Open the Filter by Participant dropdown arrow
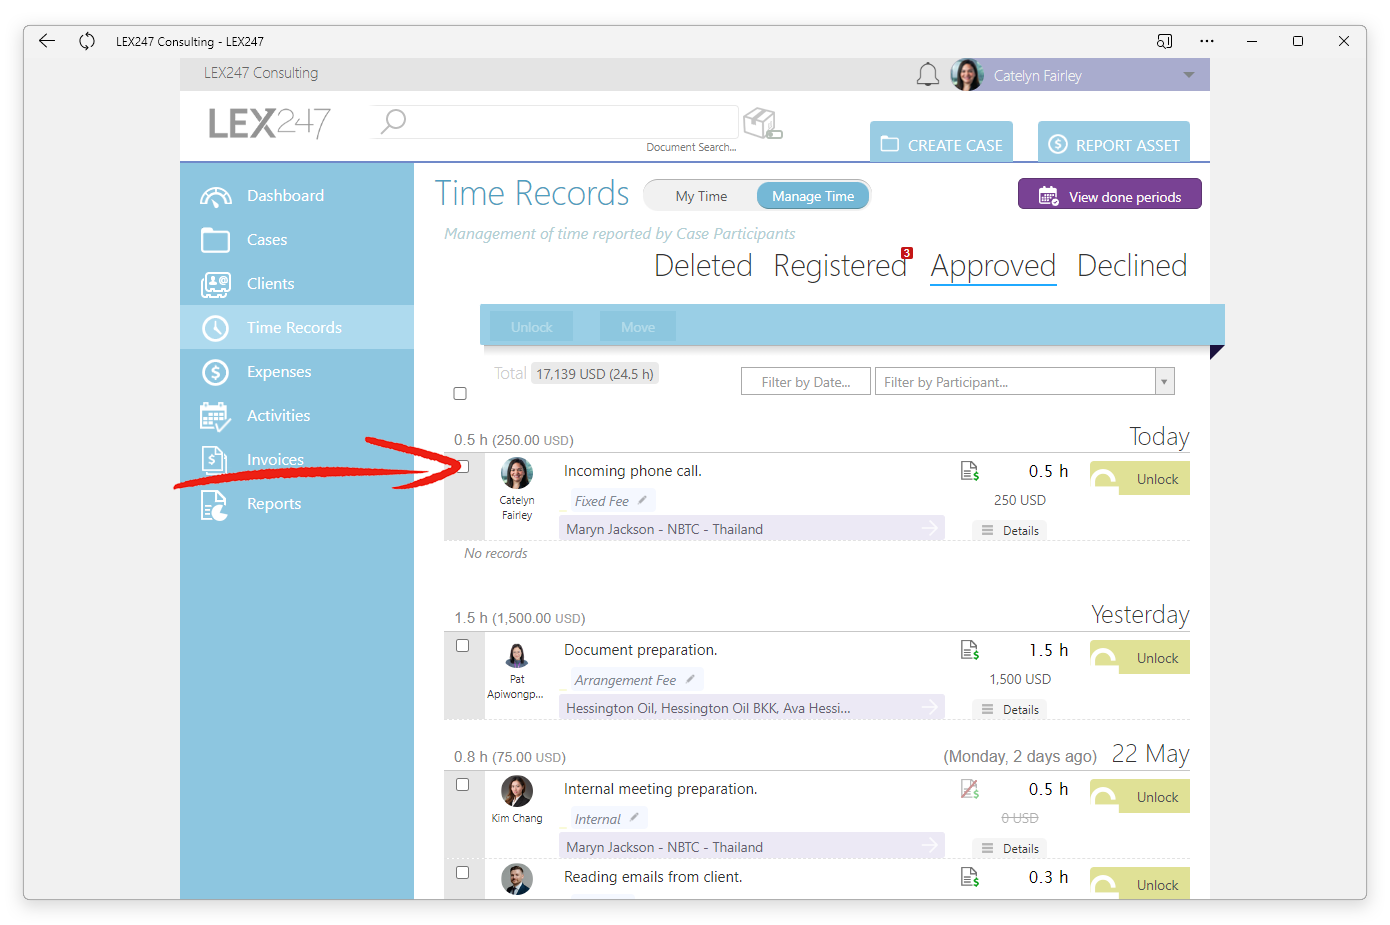1390x925 pixels. (x=1164, y=382)
